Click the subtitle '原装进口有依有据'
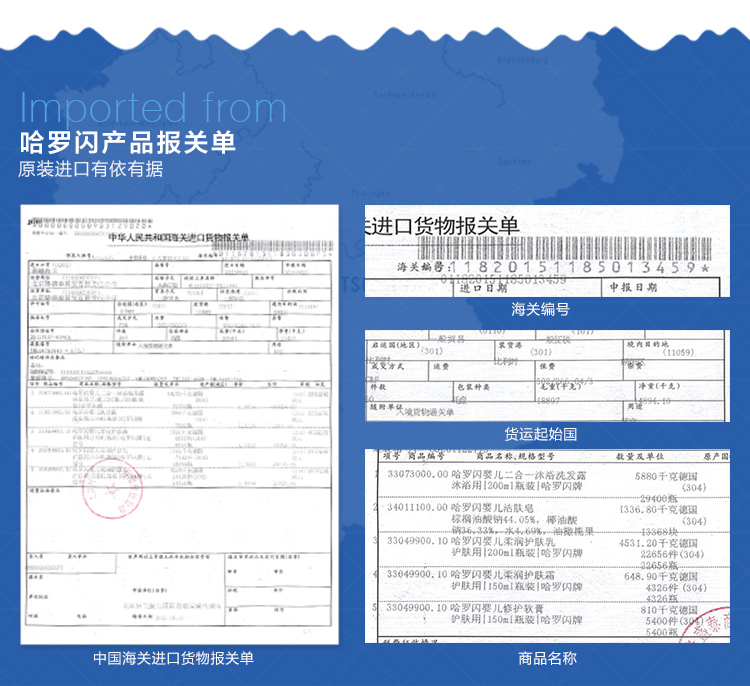The height and width of the screenshot is (686, 750). click(x=91, y=169)
